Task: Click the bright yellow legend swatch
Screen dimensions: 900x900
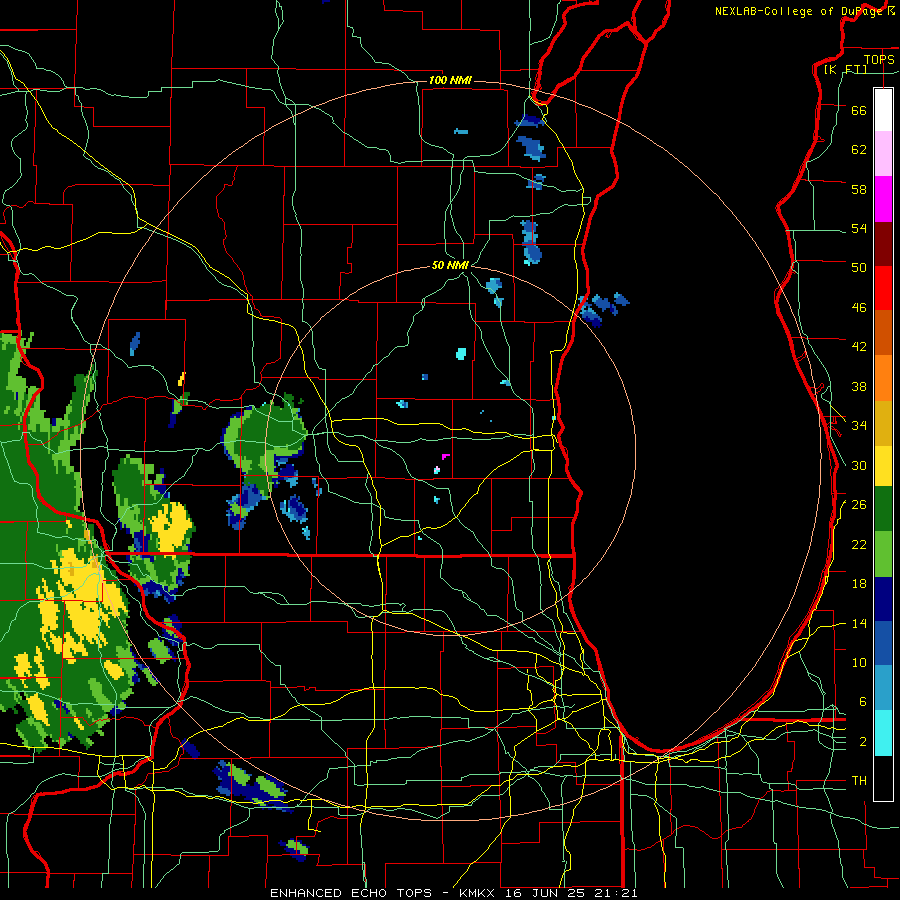Action: [883, 466]
